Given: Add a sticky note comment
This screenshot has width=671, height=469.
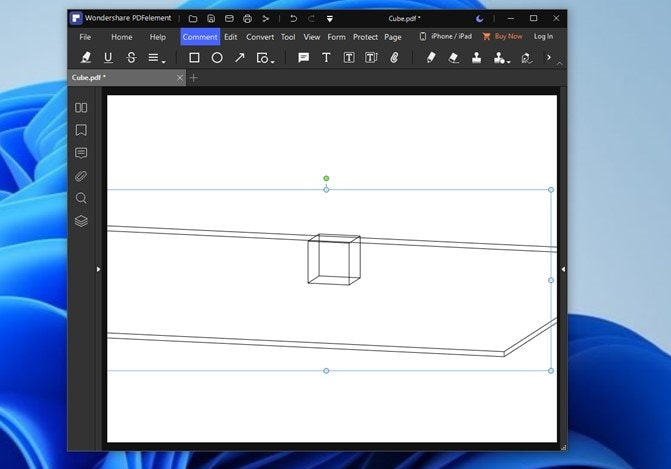Looking at the screenshot, I should [x=303, y=58].
